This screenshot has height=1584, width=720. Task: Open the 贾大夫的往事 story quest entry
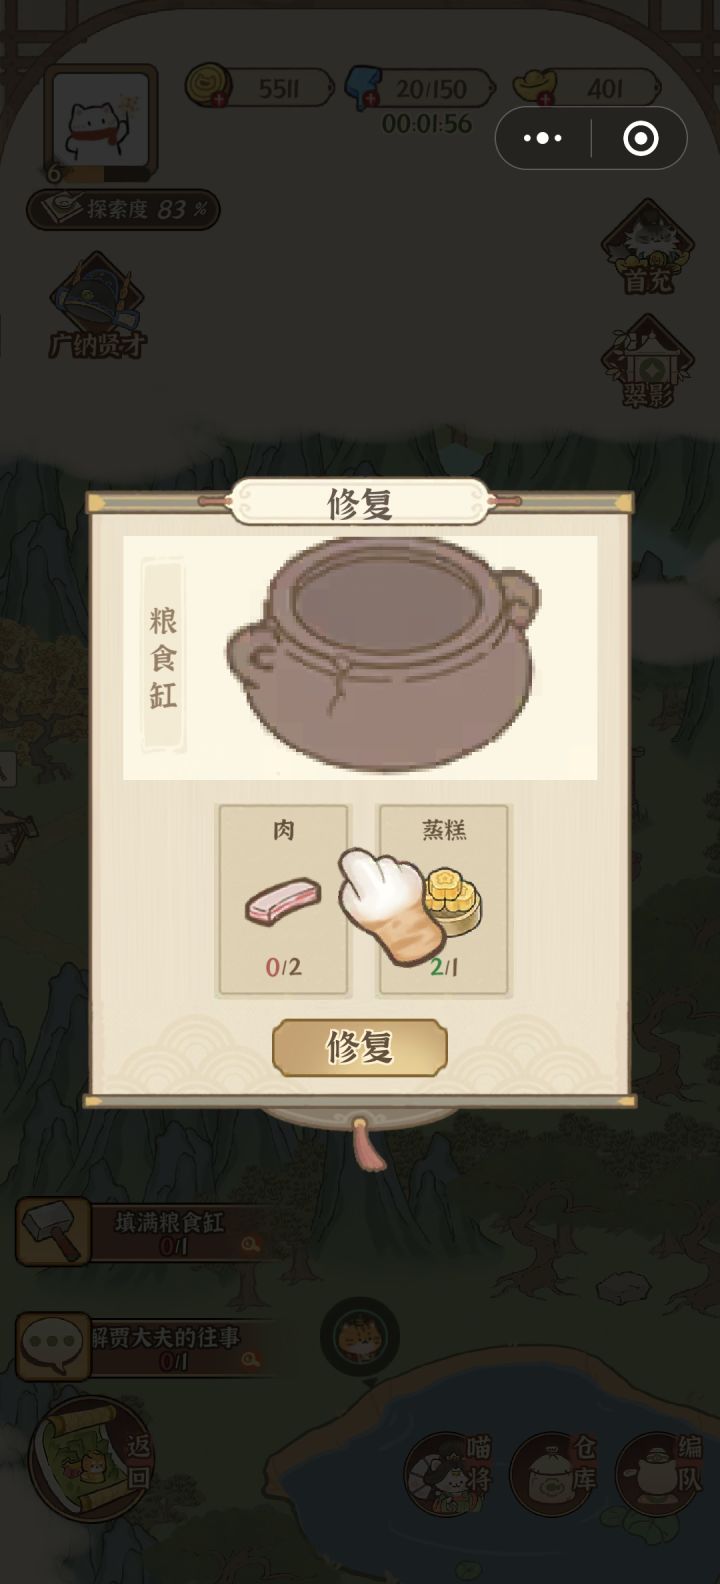click(142, 1347)
